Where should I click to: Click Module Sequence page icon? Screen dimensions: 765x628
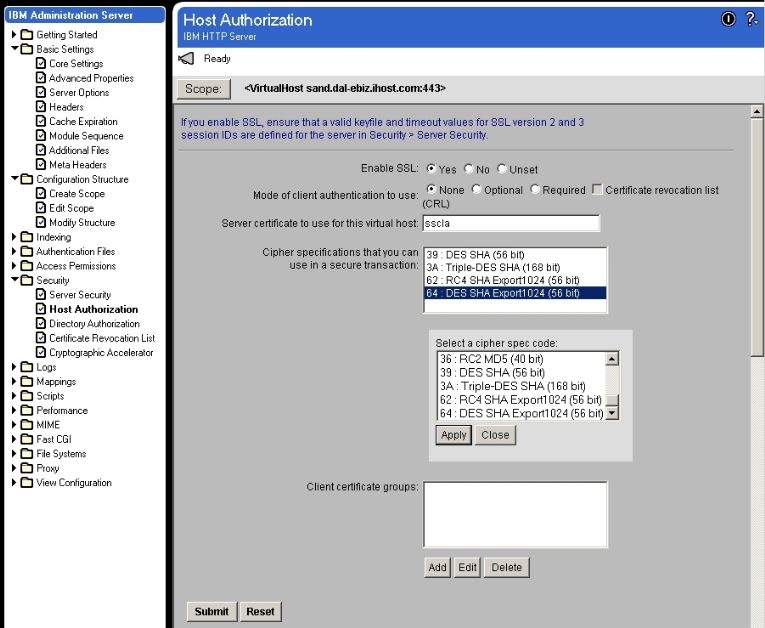[x=41, y=135]
